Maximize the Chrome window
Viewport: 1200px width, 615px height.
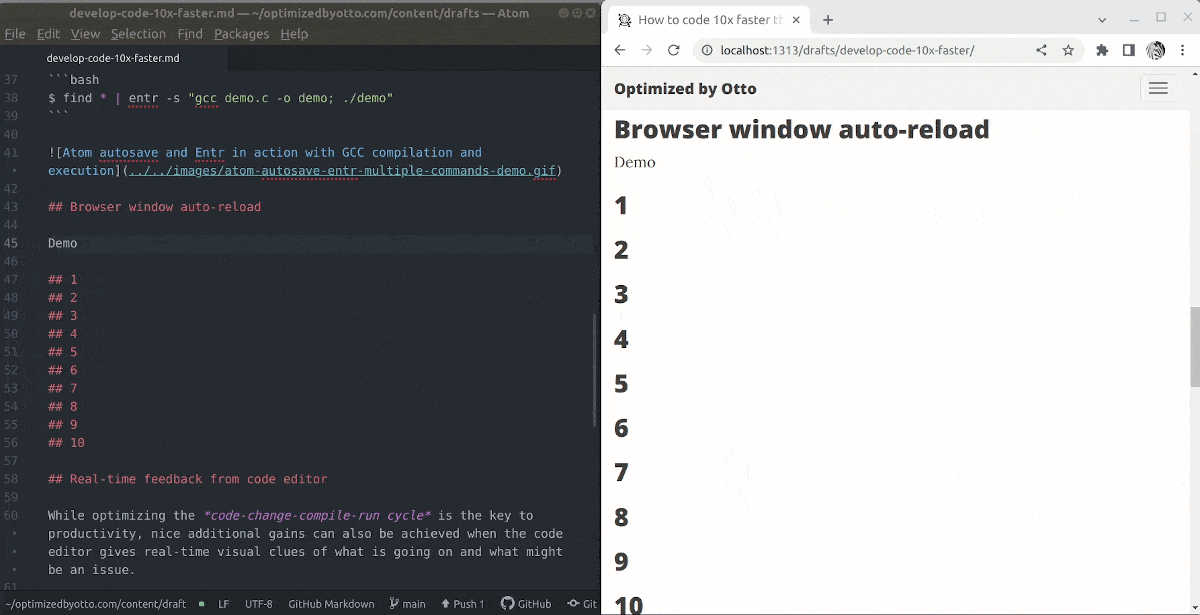point(1161,17)
